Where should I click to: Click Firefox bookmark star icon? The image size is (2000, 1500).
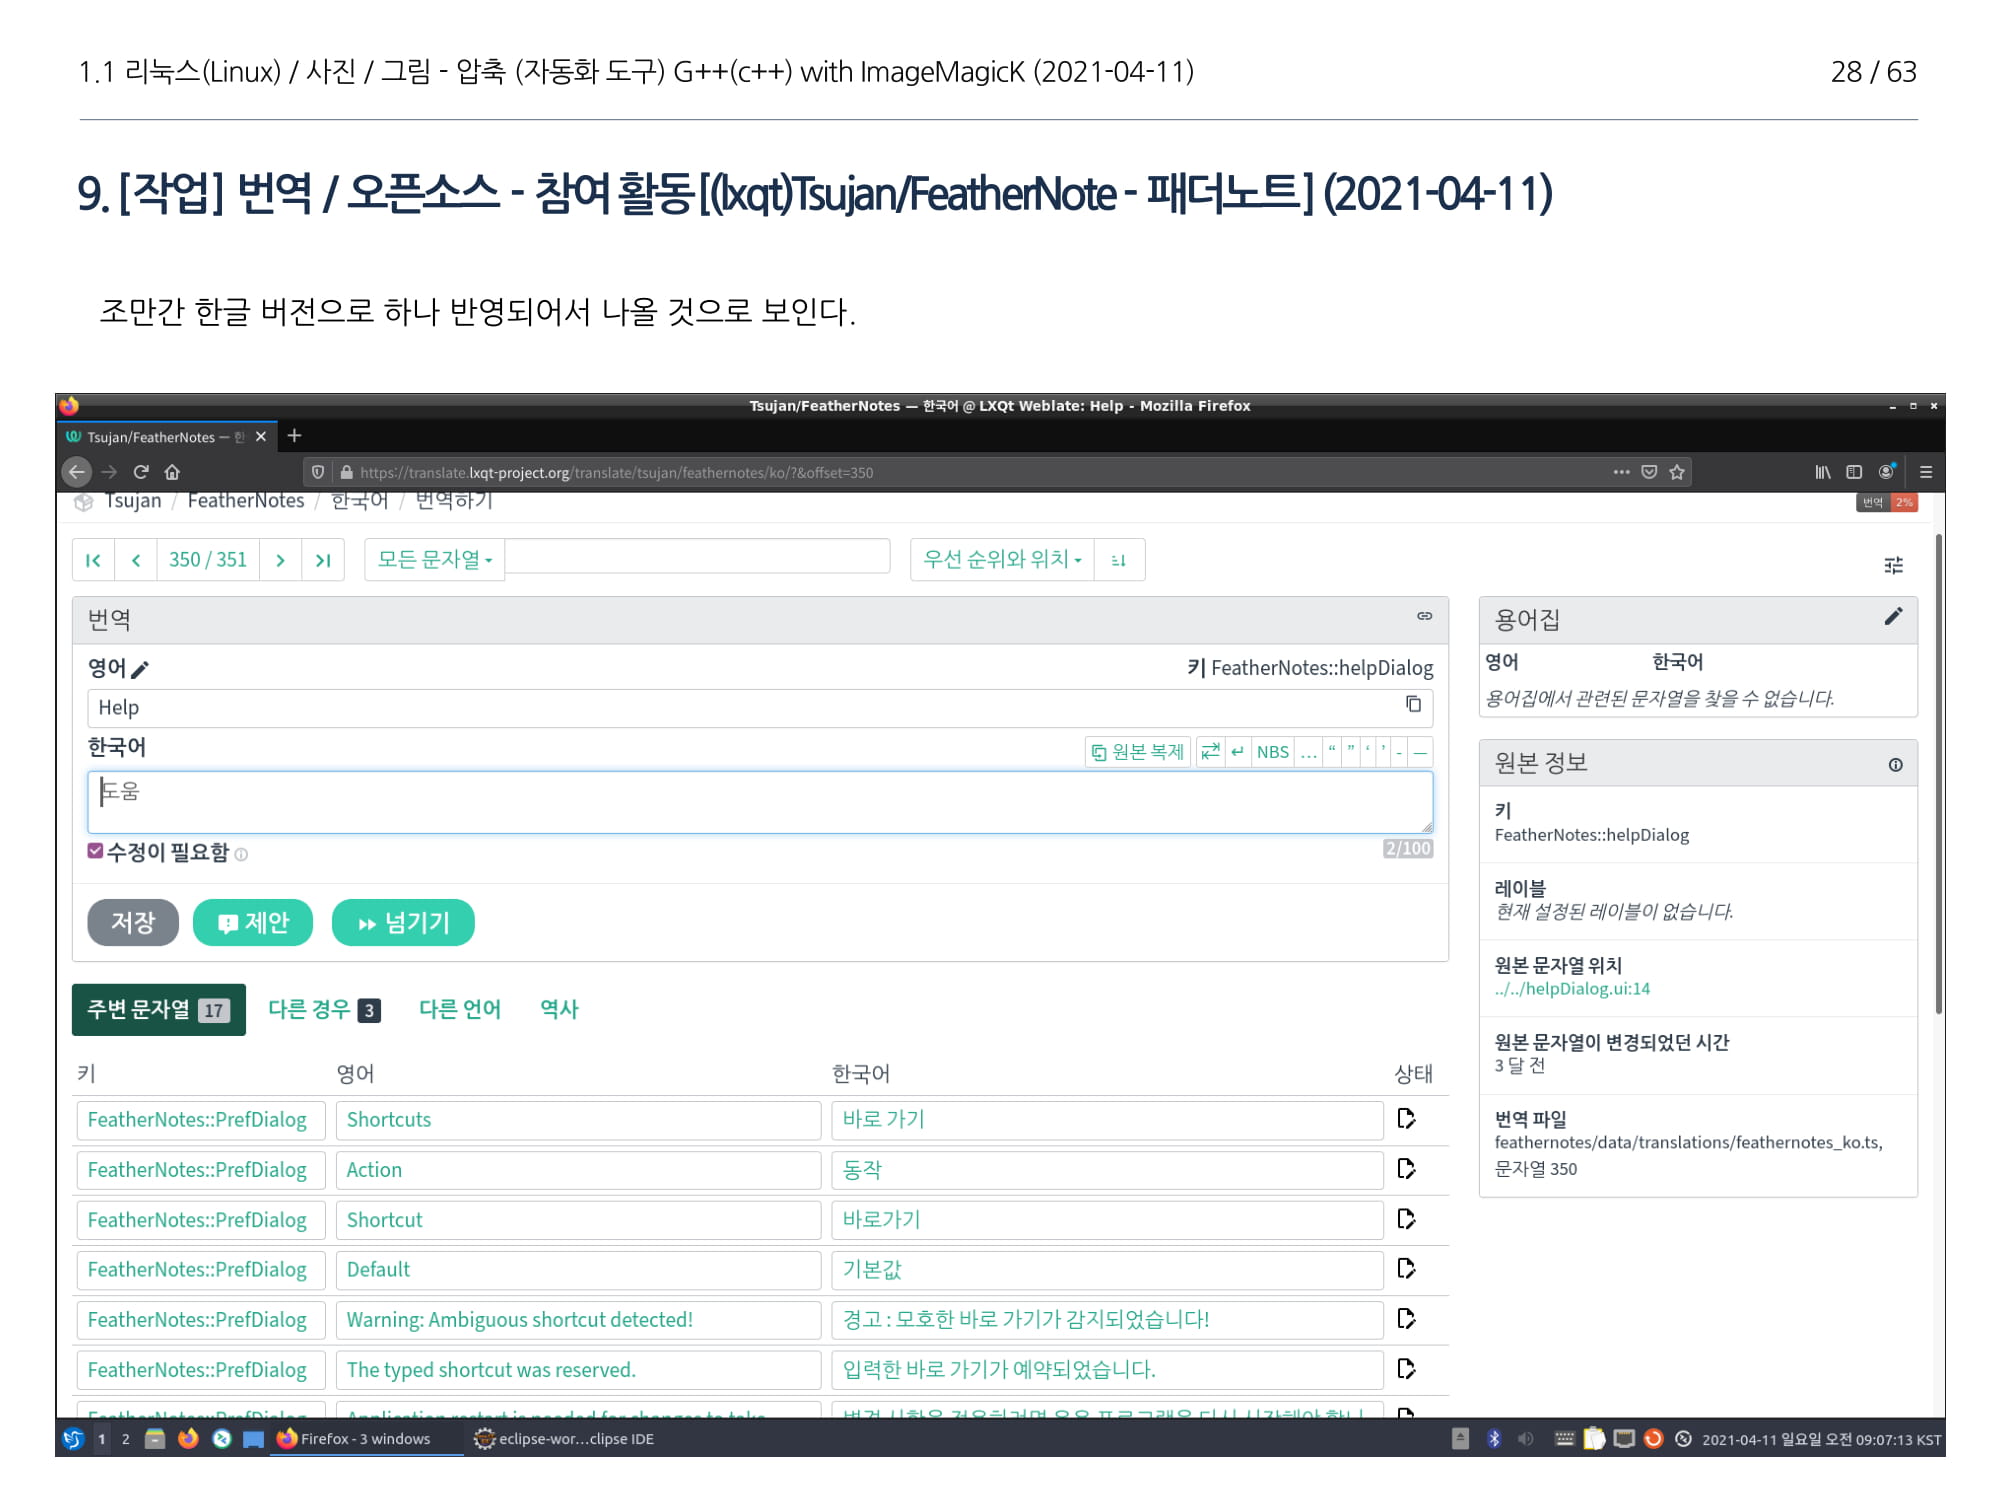click(x=1677, y=472)
